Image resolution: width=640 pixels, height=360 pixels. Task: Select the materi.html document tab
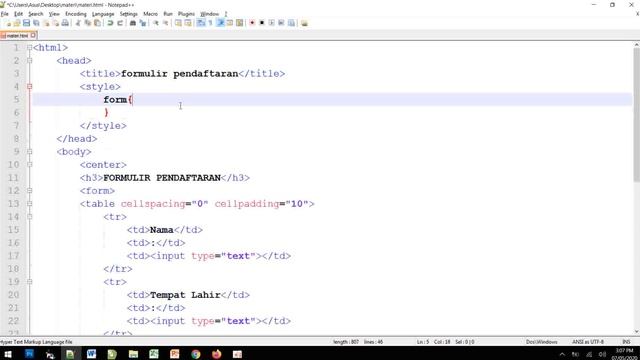point(17,36)
